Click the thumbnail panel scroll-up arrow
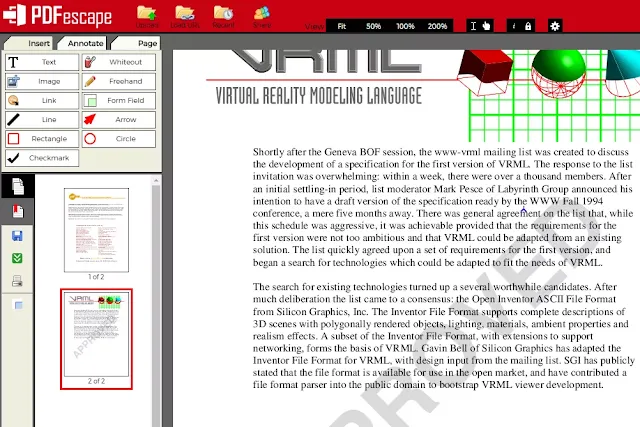 coord(156,180)
